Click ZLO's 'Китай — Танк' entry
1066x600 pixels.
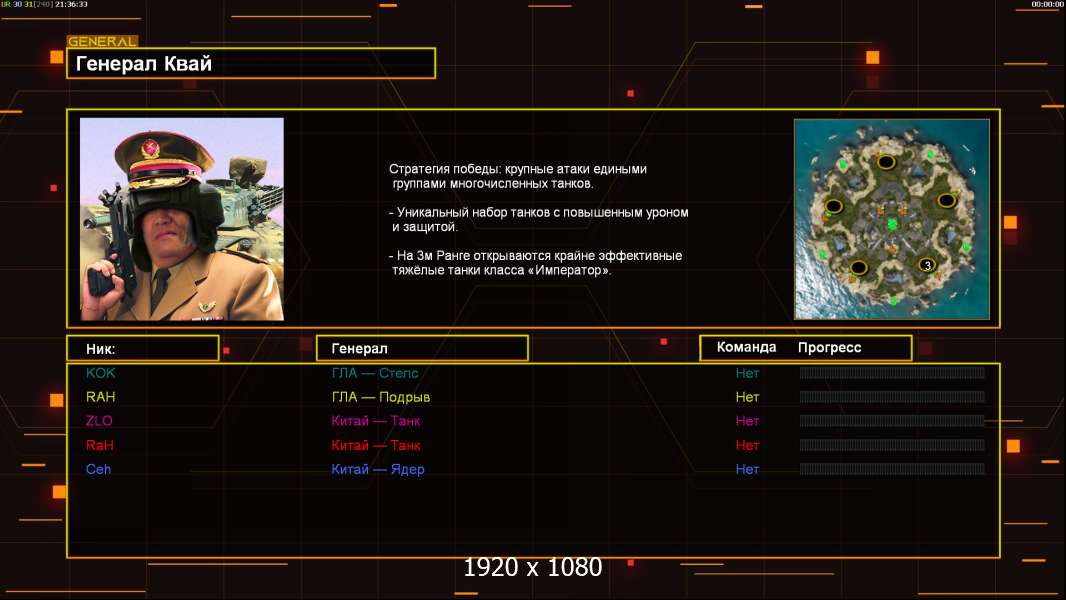pos(376,421)
